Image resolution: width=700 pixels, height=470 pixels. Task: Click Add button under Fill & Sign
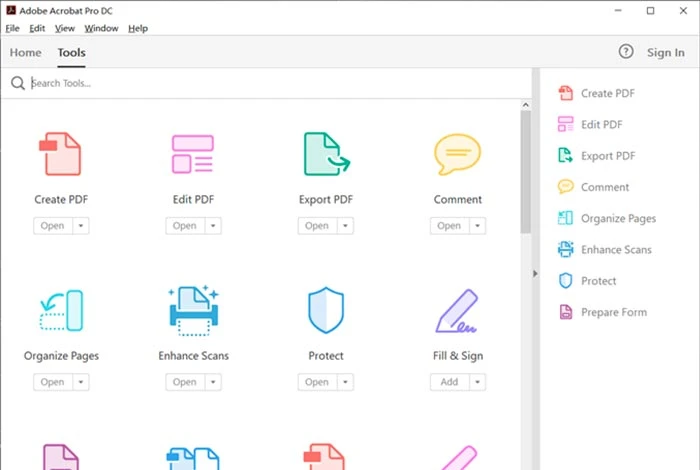tap(449, 382)
